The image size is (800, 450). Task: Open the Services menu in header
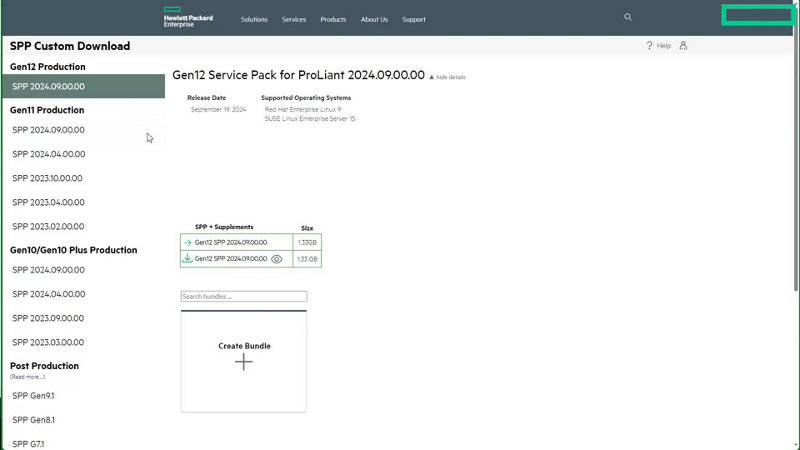(x=294, y=19)
